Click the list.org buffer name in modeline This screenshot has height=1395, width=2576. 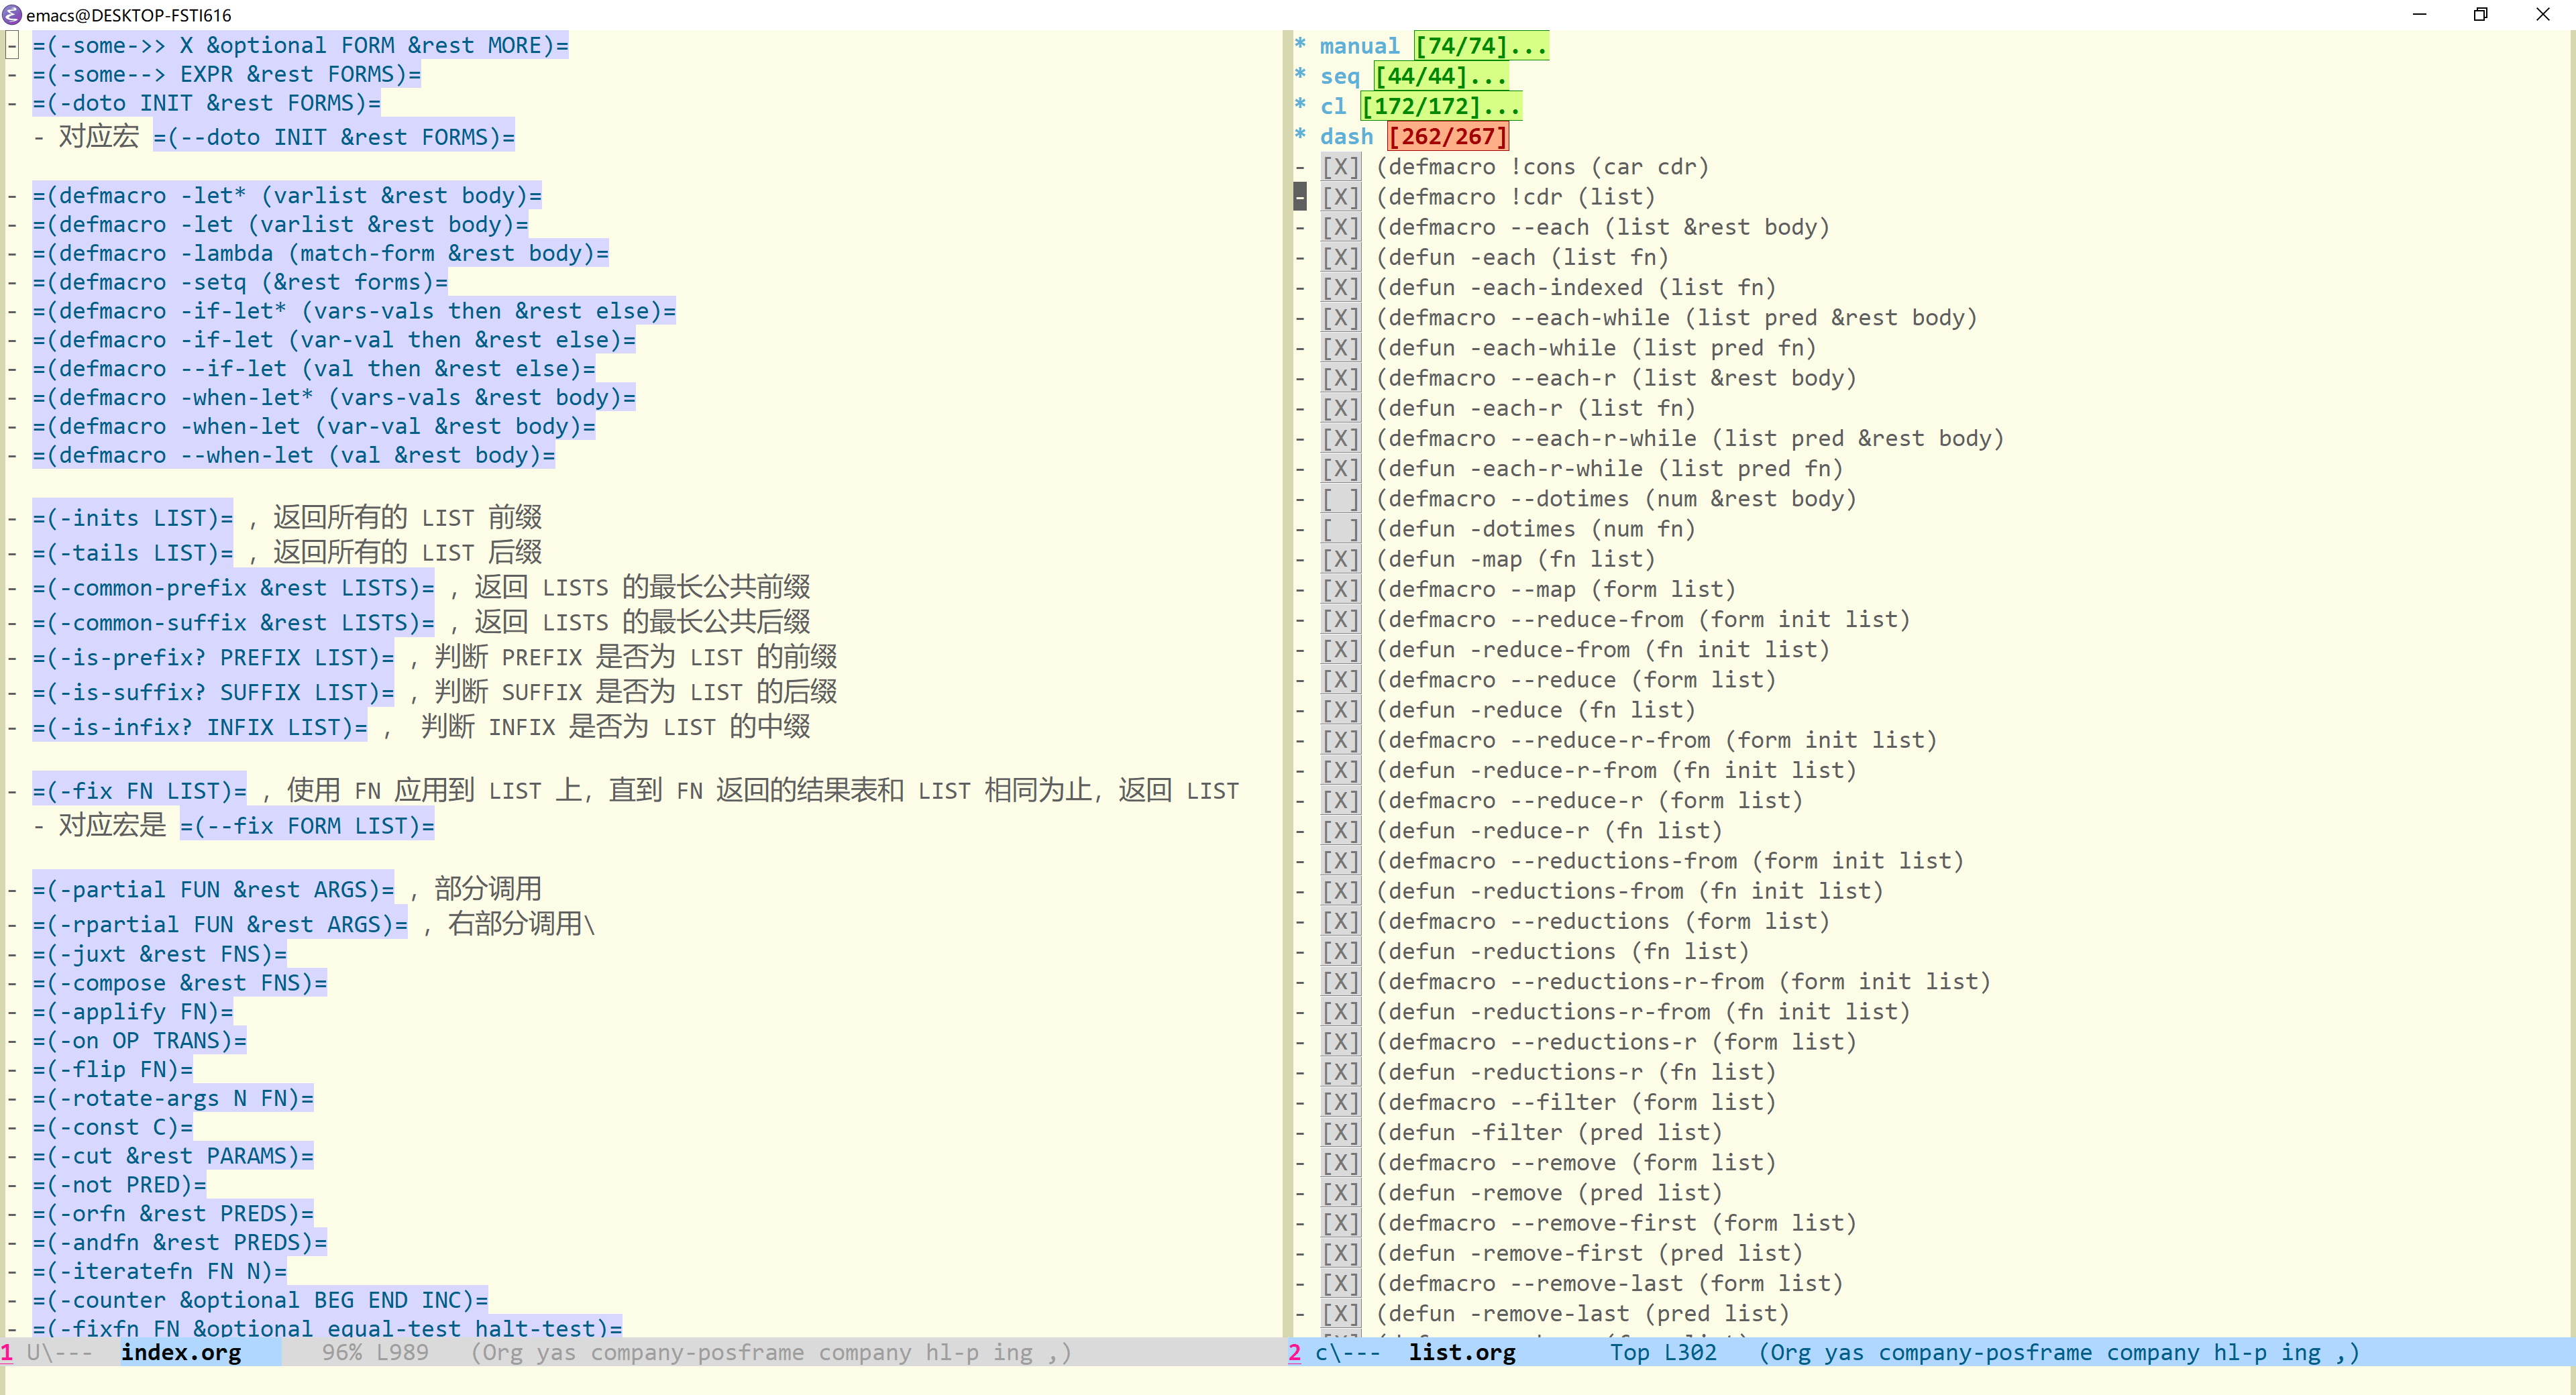[1462, 1353]
